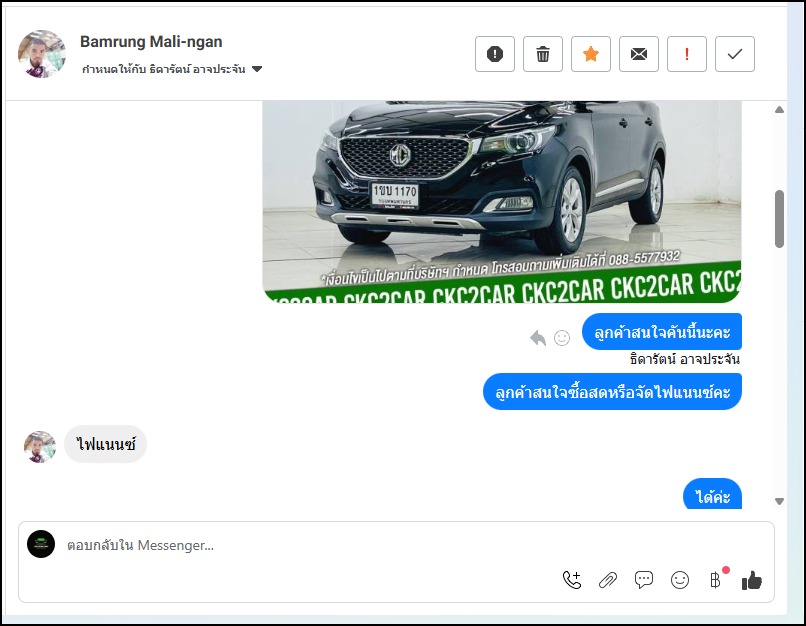
Task: Reply to message with arrow icon
Action: click(538, 338)
